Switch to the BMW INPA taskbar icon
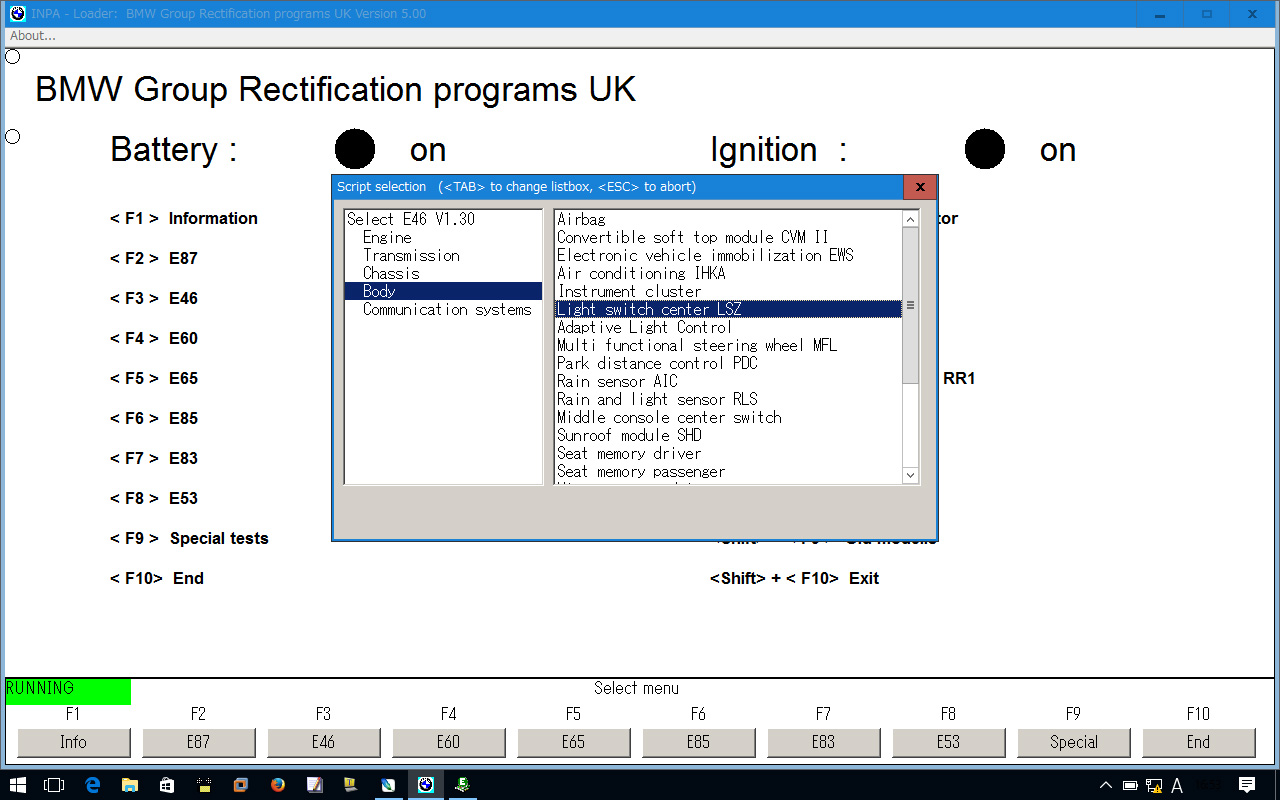 coord(425,785)
